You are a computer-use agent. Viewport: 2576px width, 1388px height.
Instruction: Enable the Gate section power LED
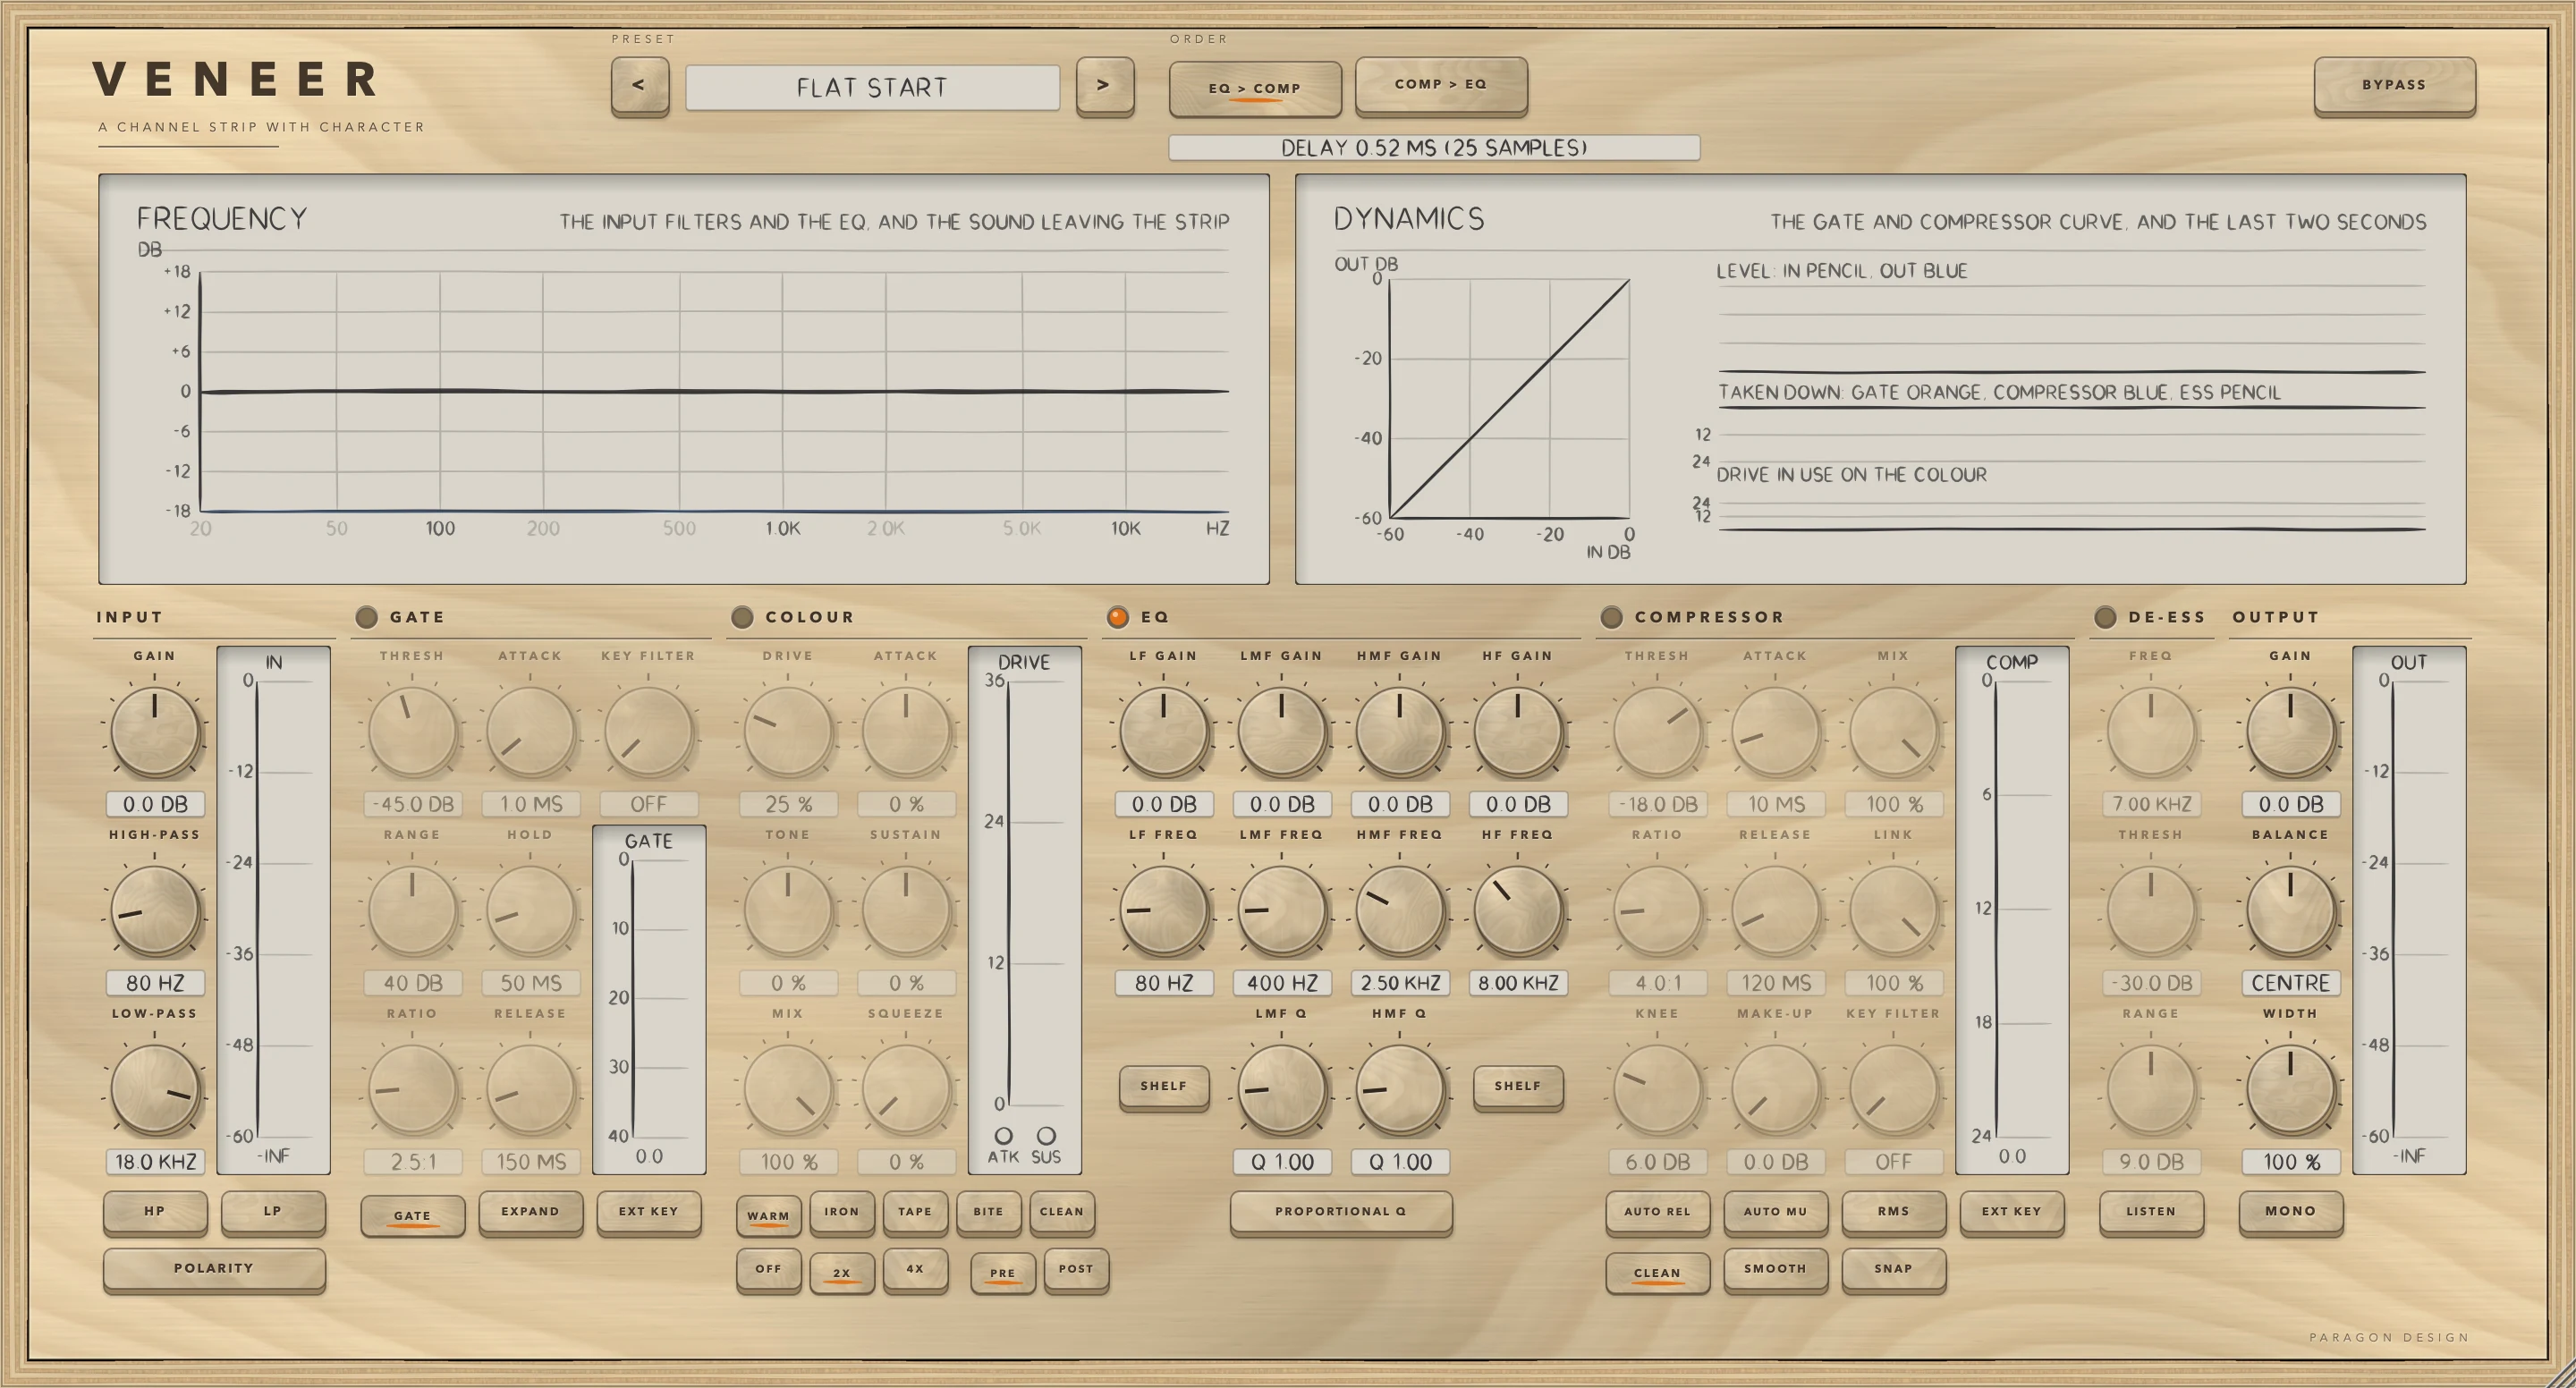click(x=367, y=617)
